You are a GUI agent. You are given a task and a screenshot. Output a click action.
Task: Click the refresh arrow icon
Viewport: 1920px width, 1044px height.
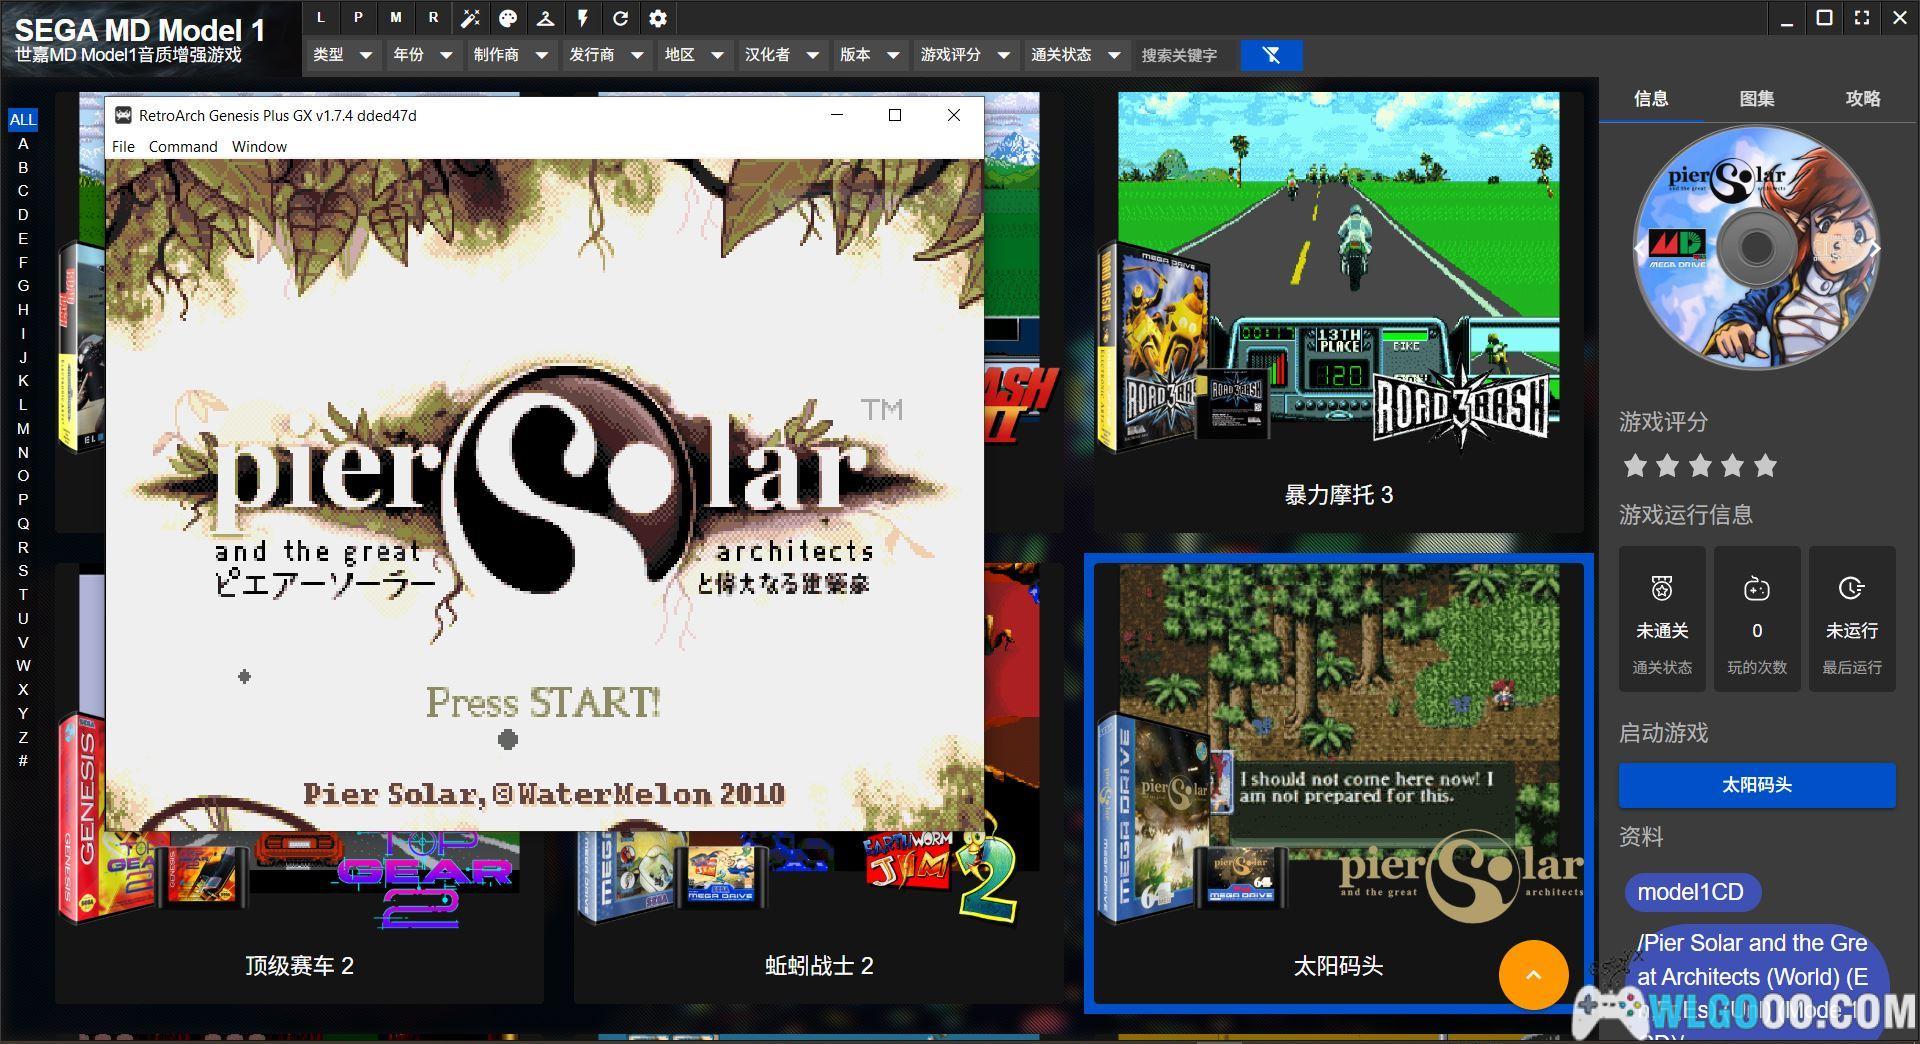click(620, 18)
